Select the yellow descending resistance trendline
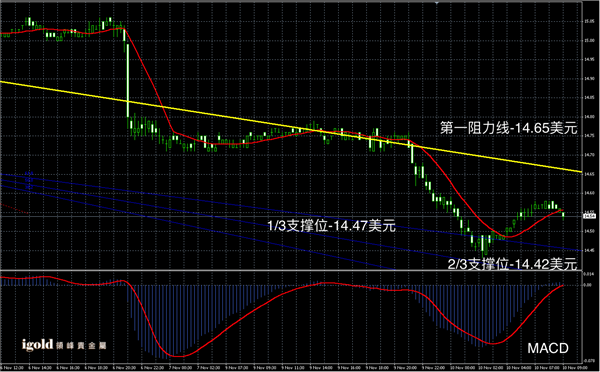The image size is (600, 372). [x=291, y=127]
